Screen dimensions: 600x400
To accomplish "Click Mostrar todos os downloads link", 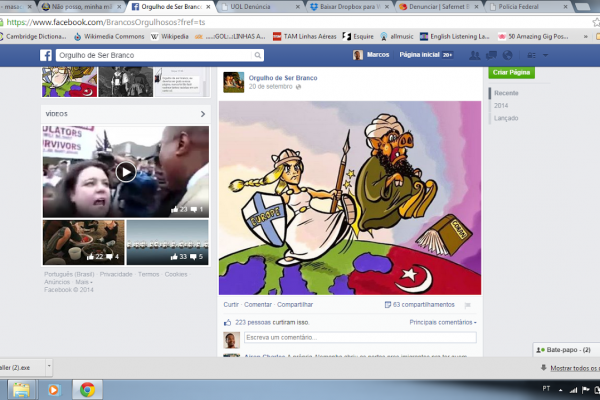I will click(575, 368).
